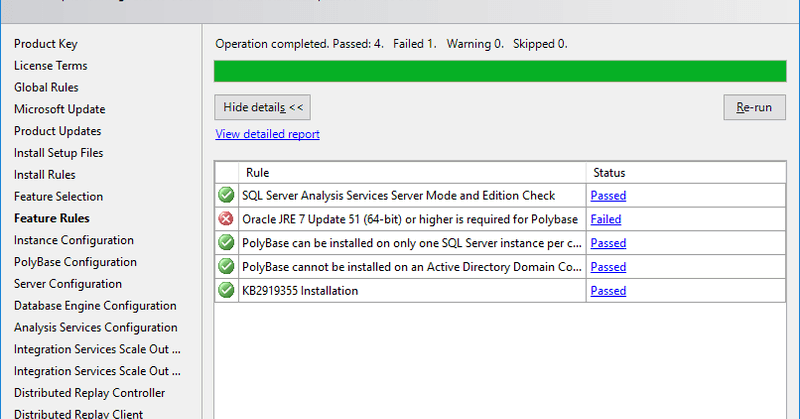Select Analysis Services Configuration step
Viewport: 800px width, 419px height.
96,328
